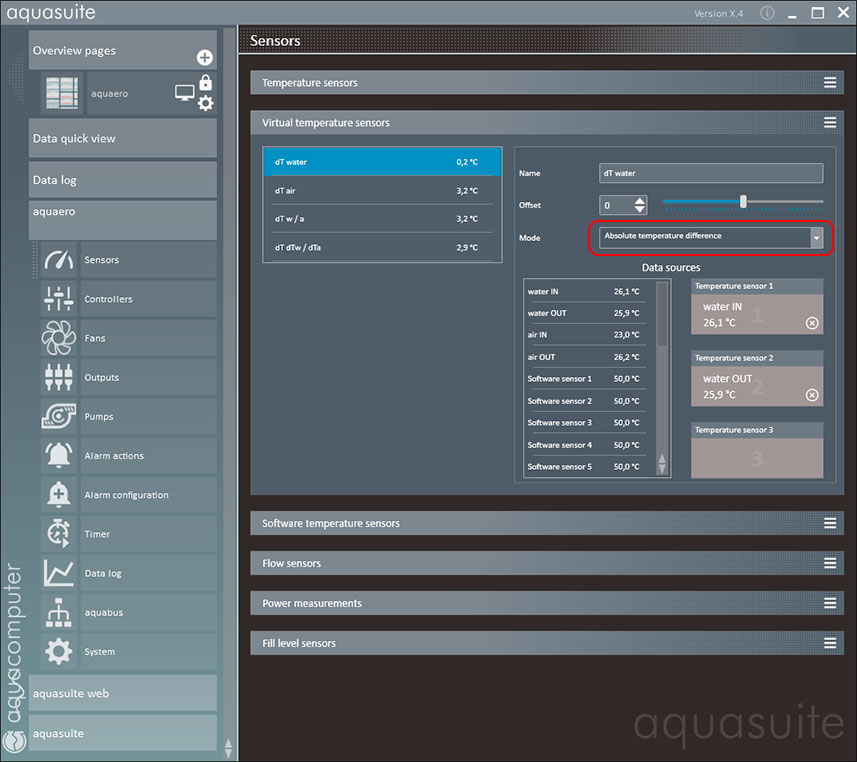Expand the Power measurements section header
The image size is (857, 762).
[547, 603]
